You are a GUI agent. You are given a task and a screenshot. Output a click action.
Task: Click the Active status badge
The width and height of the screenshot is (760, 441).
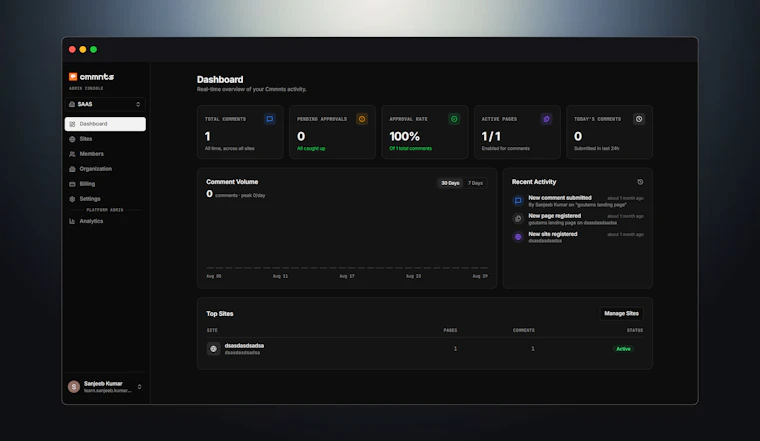pos(623,349)
